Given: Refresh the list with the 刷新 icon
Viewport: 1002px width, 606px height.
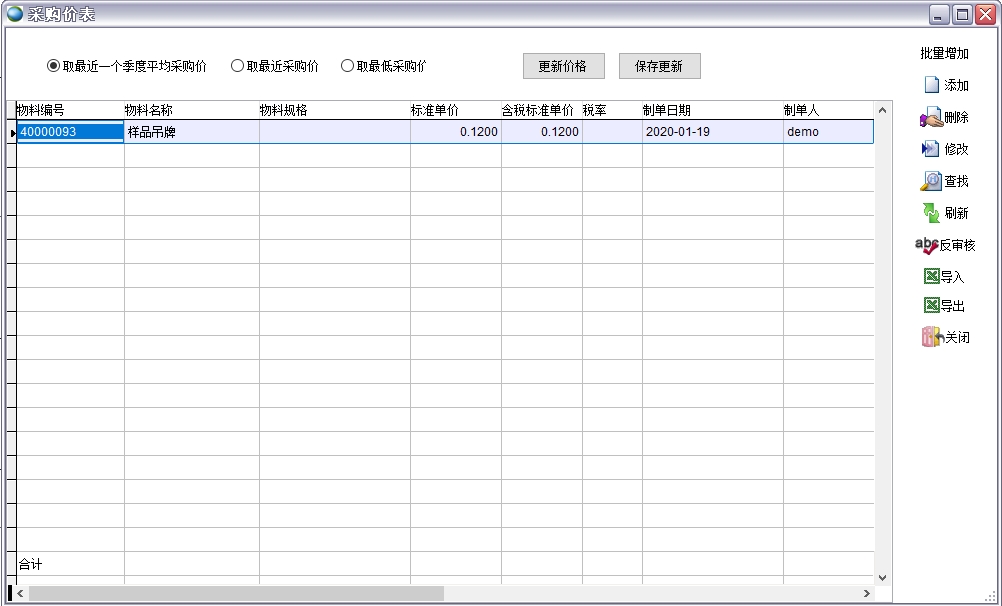Looking at the screenshot, I should 944,212.
